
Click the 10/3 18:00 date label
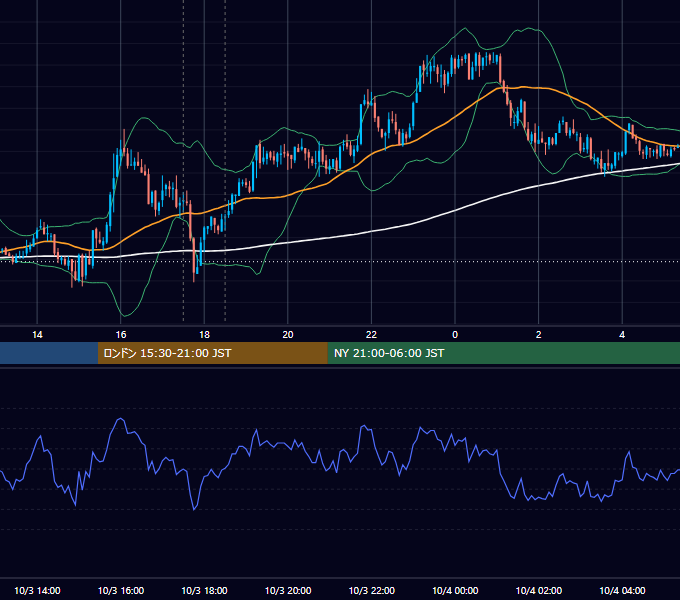(204, 590)
